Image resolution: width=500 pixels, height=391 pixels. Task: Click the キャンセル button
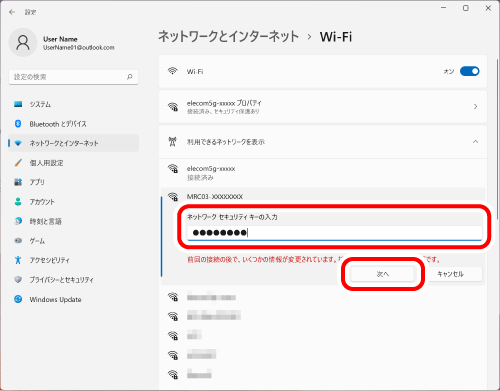[x=450, y=274]
